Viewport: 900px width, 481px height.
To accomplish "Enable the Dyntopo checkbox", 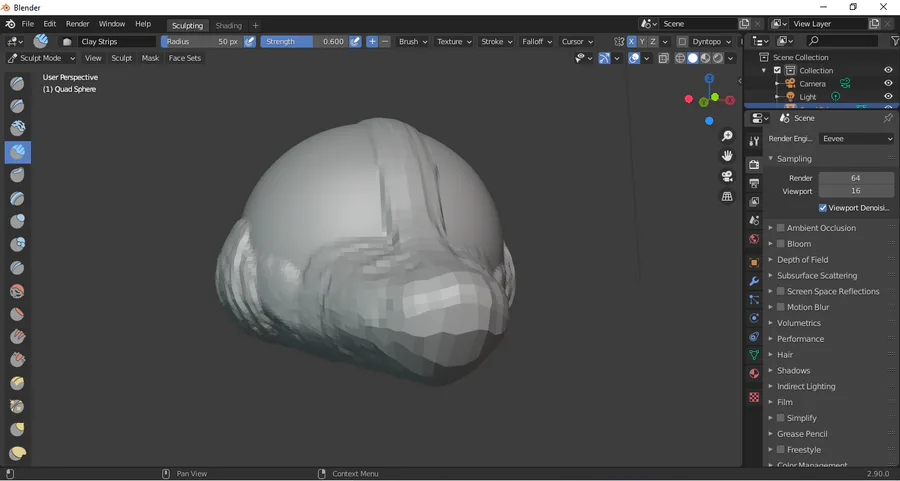I will [x=682, y=41].
